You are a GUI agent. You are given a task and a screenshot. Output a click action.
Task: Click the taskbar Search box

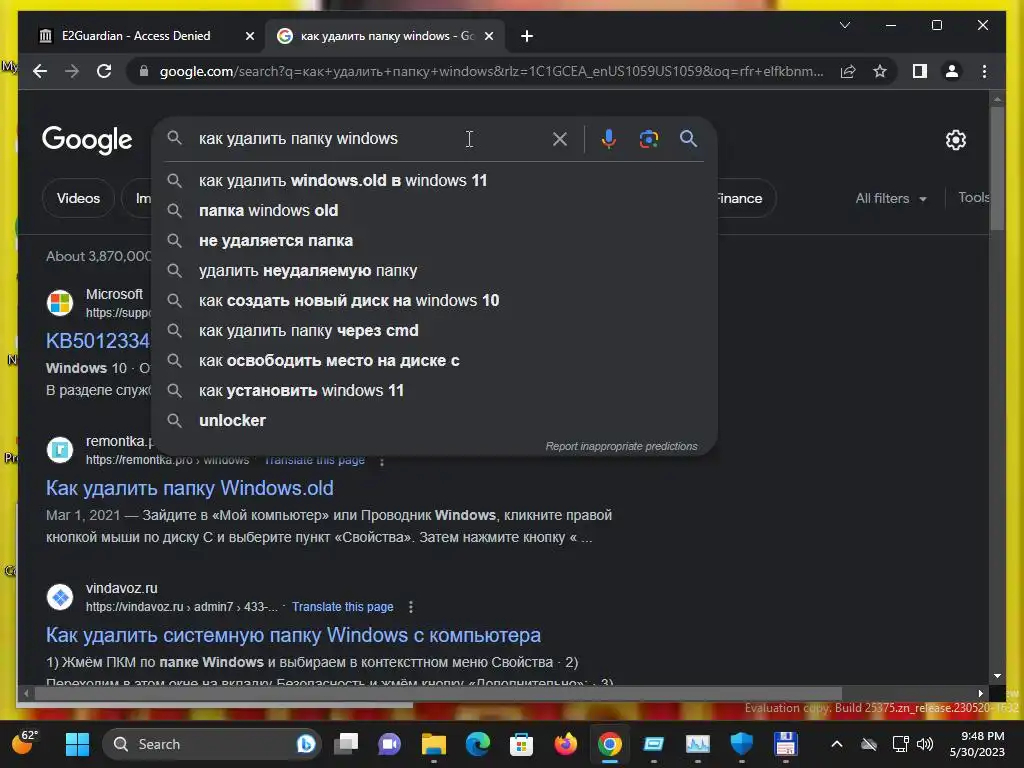pyautogui.click(x=212, y=744)
